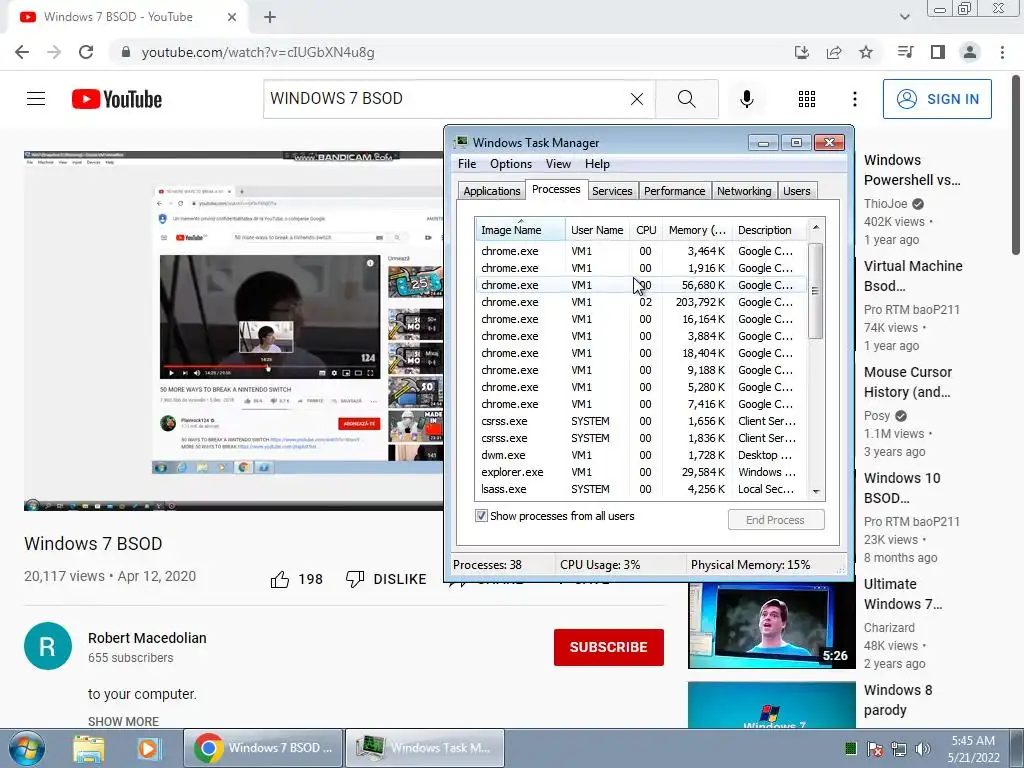Switch to the Performance tab

pos(675,191)
